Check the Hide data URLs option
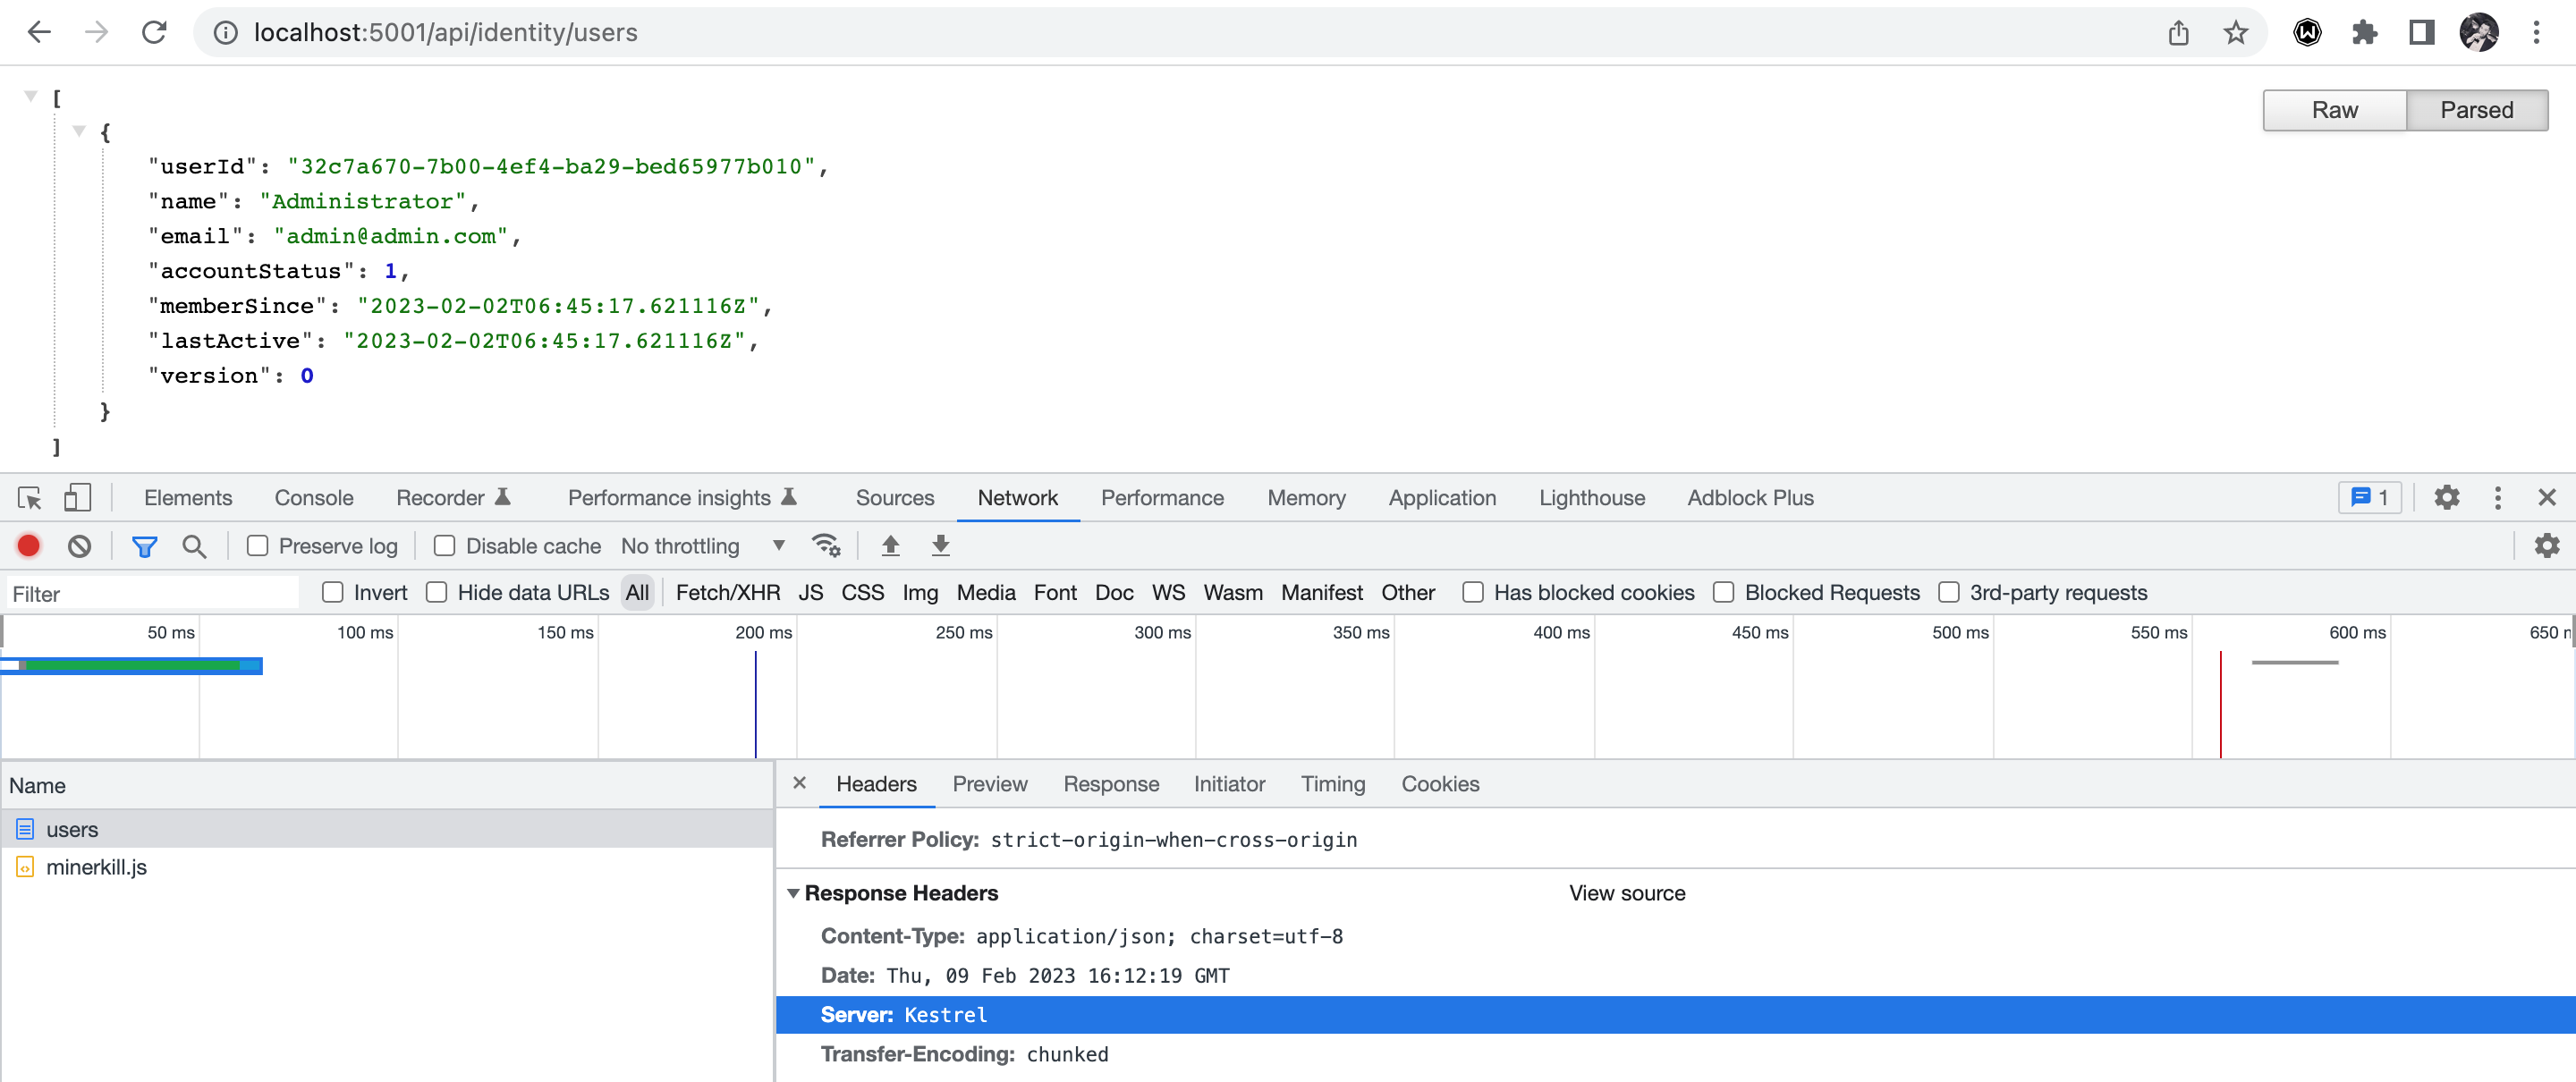 [437, 592]
